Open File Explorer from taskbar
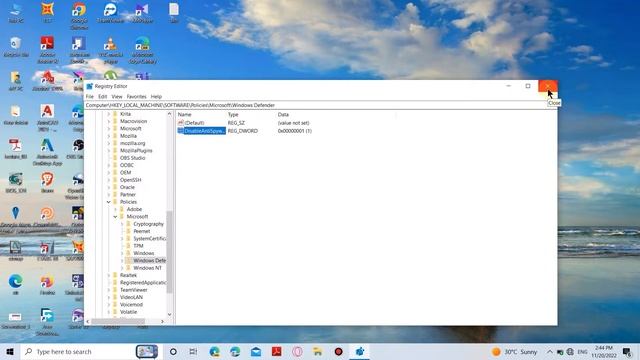This screenshot has width=640, height=360. point(318,351)
